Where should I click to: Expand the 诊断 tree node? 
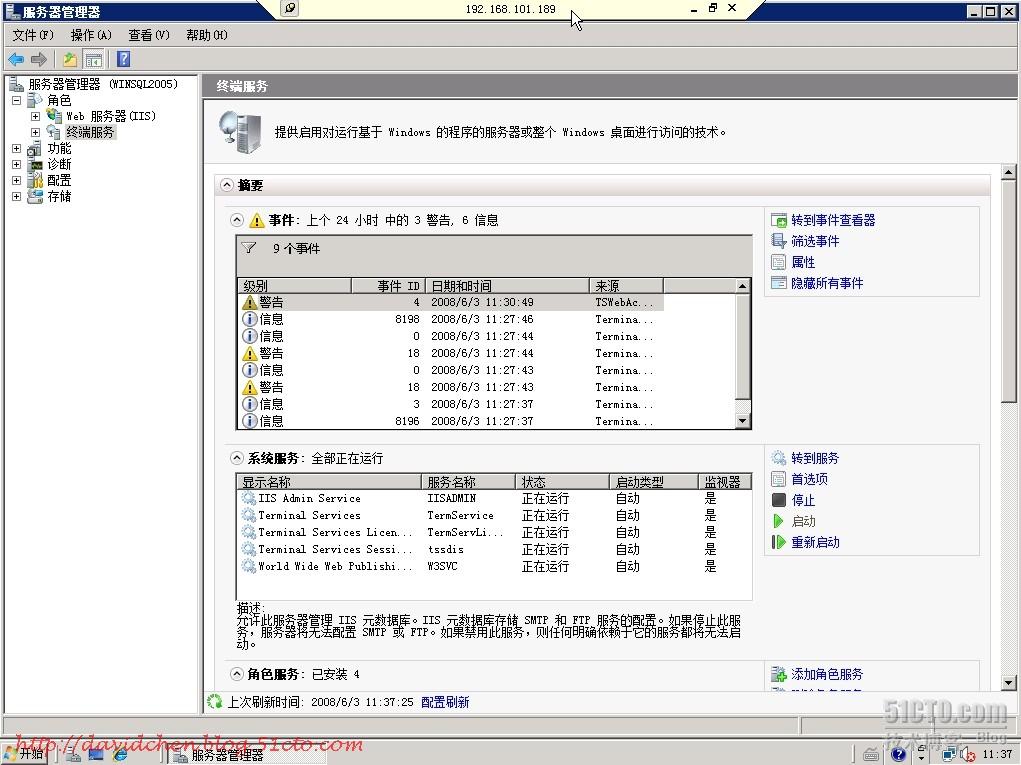coord(16,164)
